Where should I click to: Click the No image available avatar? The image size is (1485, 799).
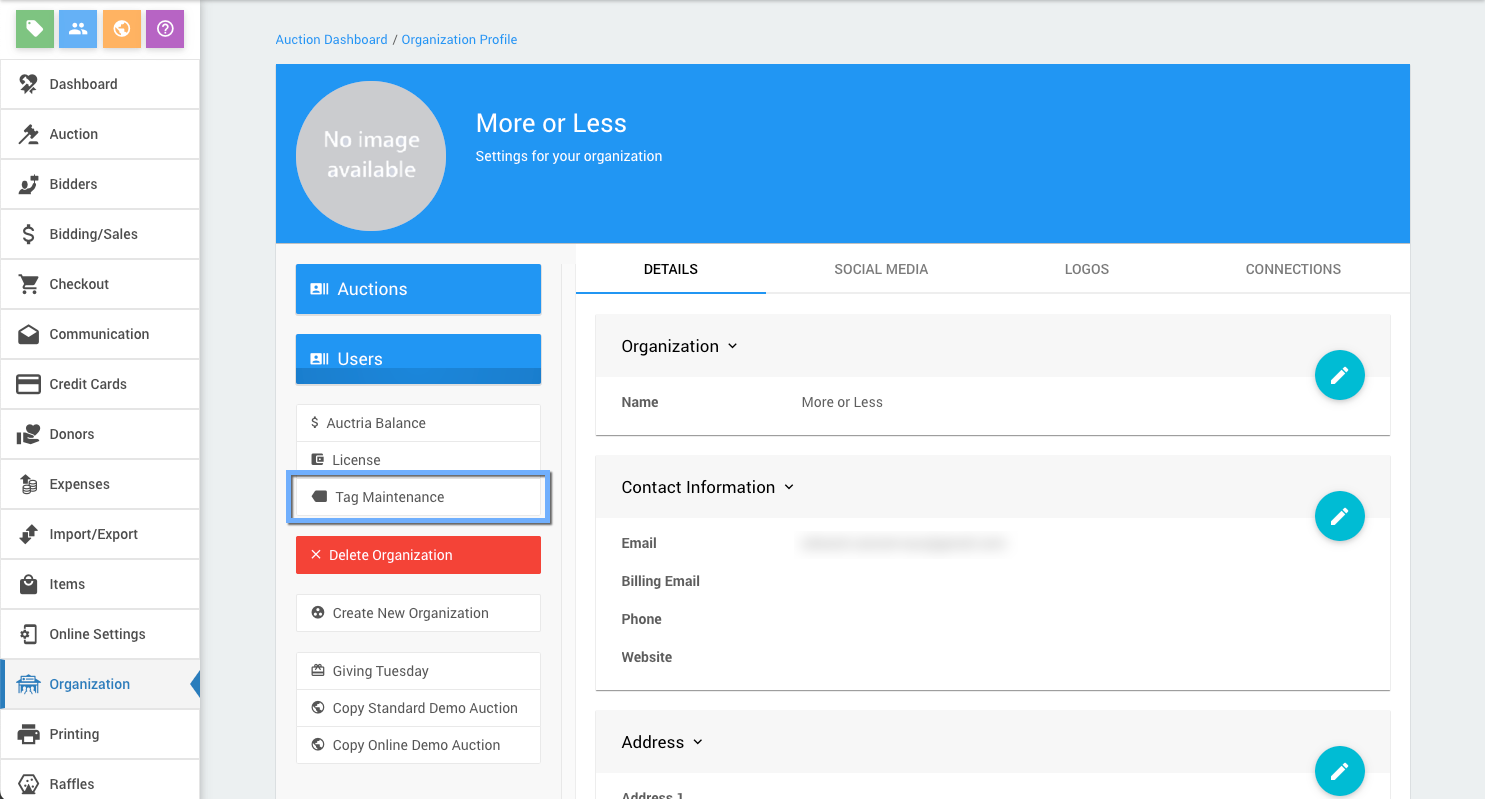371,156
